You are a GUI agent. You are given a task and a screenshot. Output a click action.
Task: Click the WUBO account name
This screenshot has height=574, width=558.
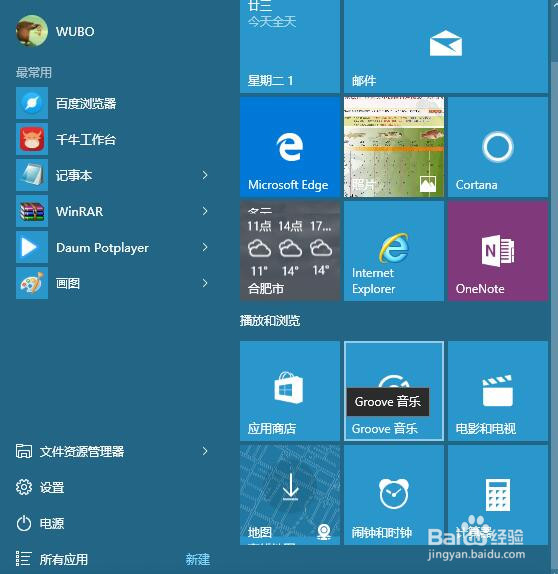pyautogui.click(x=75, y=31)
